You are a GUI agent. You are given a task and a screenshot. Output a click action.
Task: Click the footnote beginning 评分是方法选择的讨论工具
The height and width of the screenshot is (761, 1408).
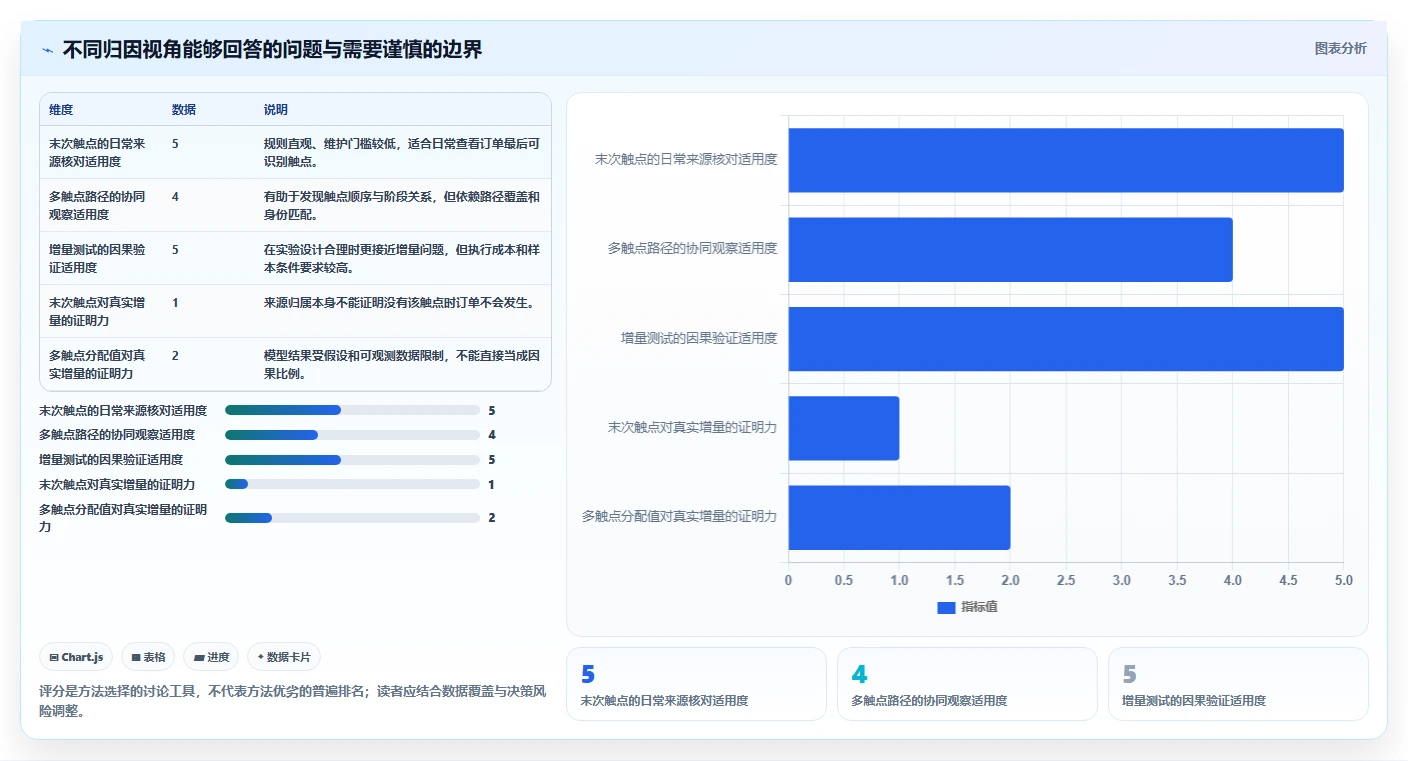(x=292, y=702)
